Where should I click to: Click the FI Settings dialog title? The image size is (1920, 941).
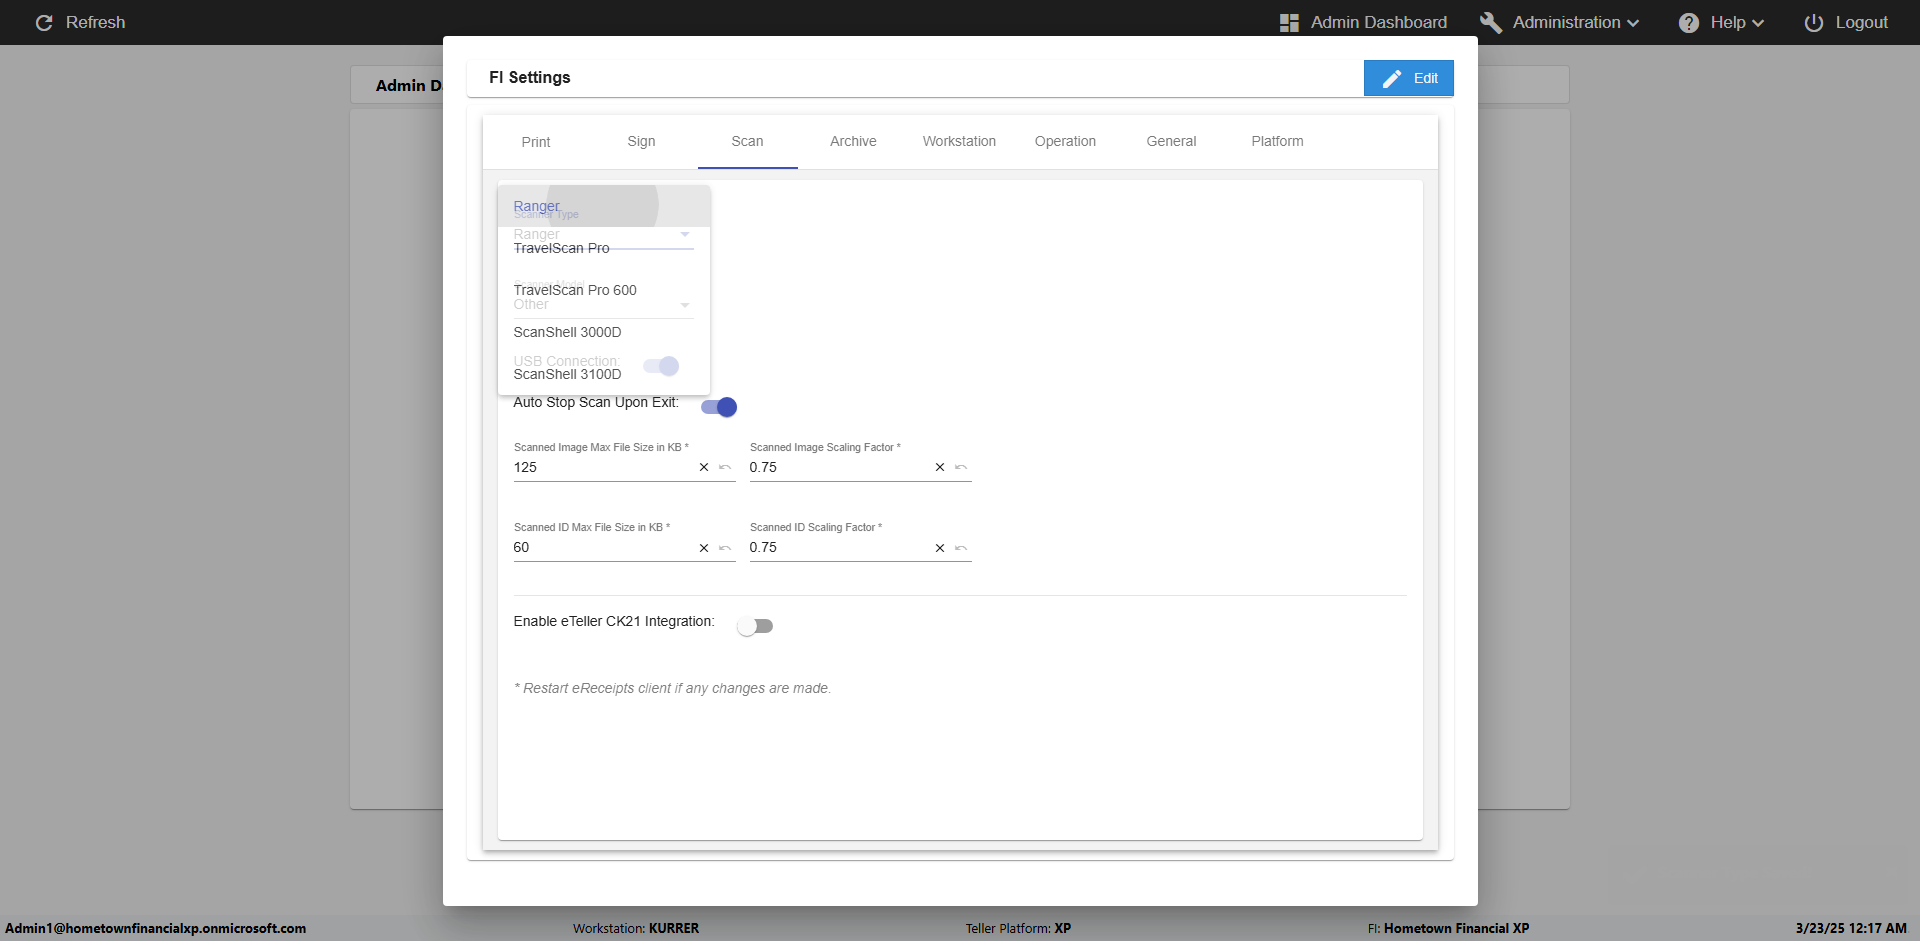(530, 78)
